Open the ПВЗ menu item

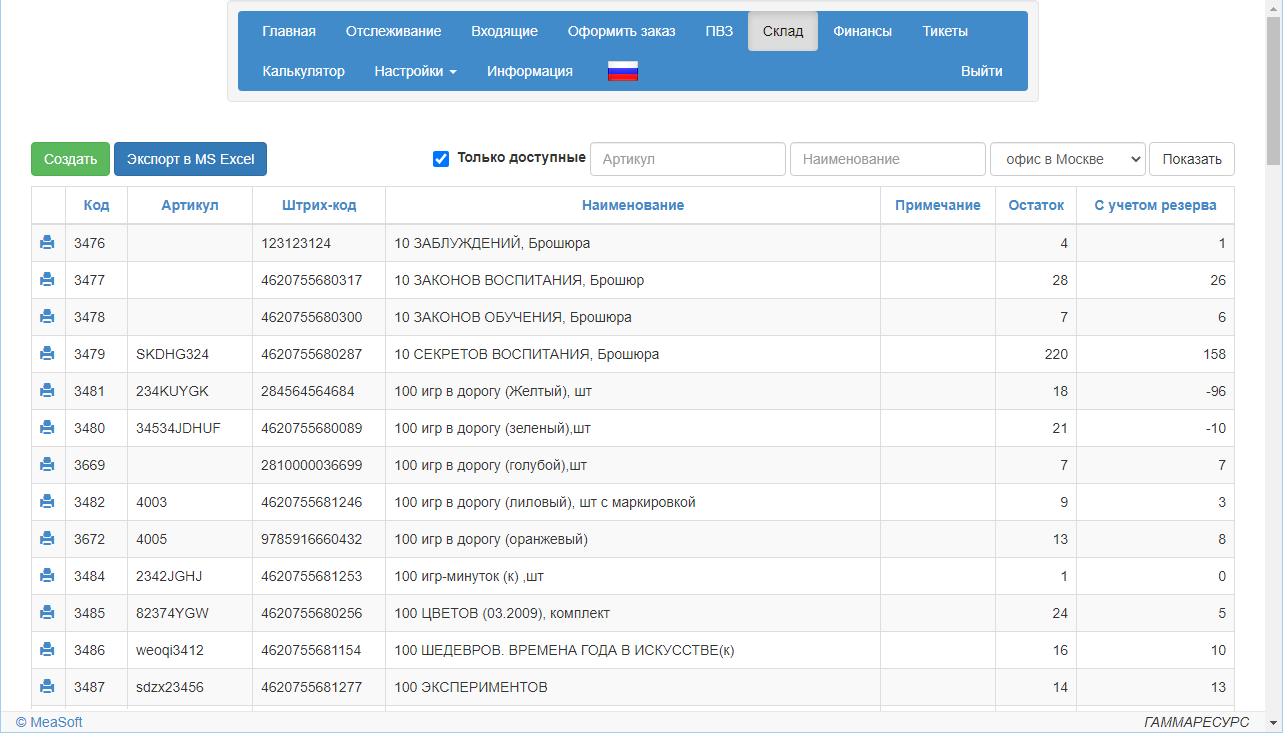coord(719,31)
